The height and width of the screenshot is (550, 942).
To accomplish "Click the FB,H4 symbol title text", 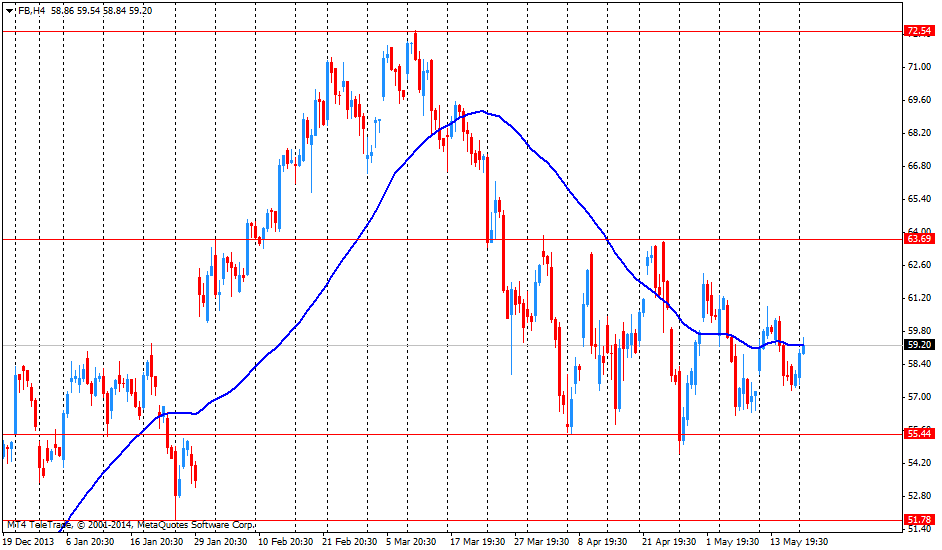I will [32, 9].
